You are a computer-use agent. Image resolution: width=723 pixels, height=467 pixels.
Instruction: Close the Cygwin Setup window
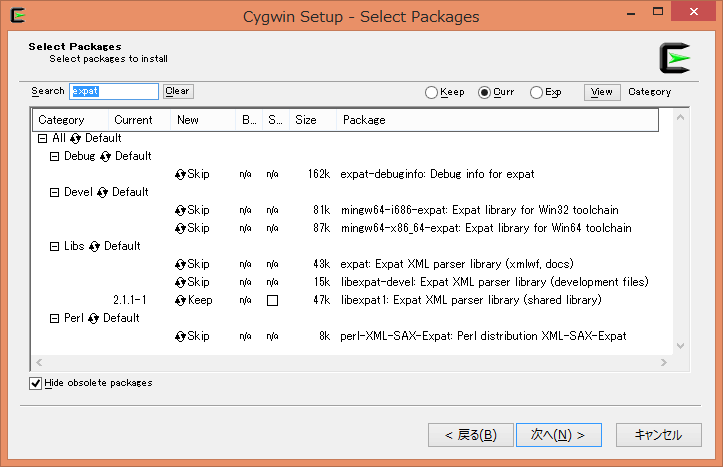click(x=693, y=12)
